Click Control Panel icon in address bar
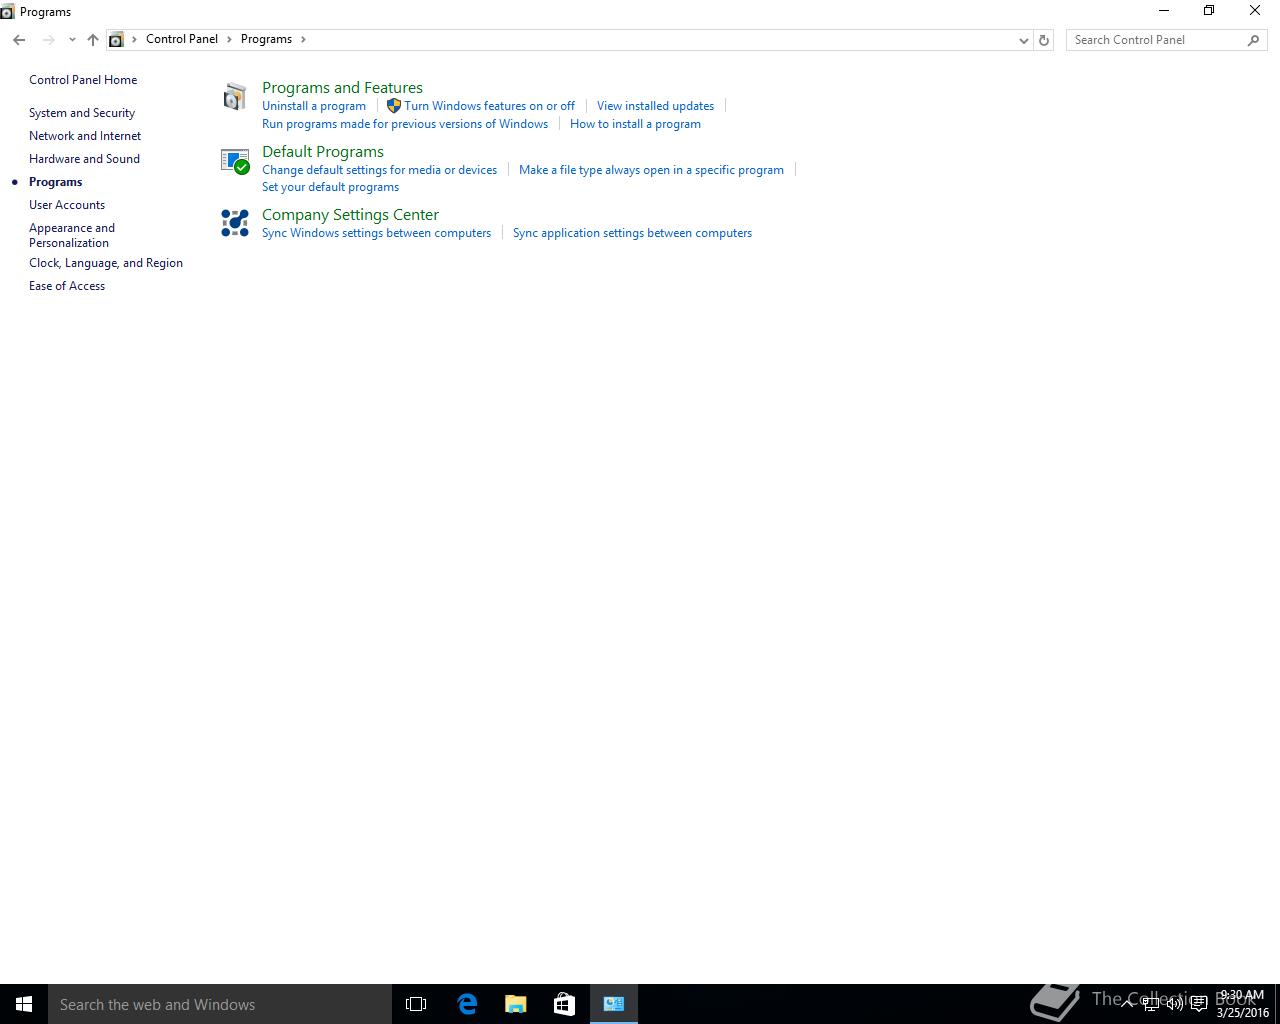Screen dimensions: 1280x1024 click(x=116, y=40)
